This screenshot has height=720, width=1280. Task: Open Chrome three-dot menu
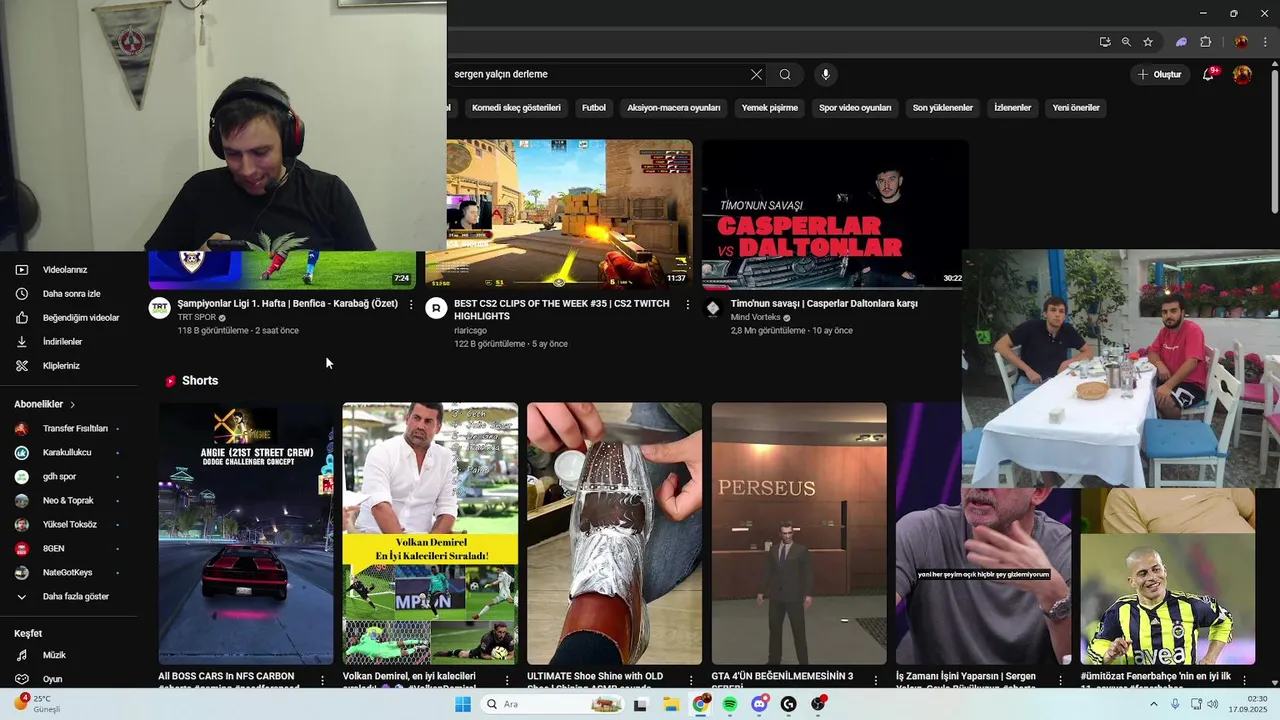(x=1264, y=42)
